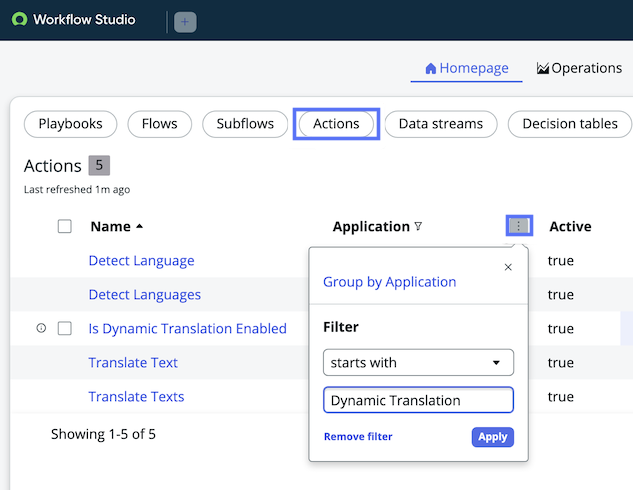Click Group by Application option

click(390, 282)
